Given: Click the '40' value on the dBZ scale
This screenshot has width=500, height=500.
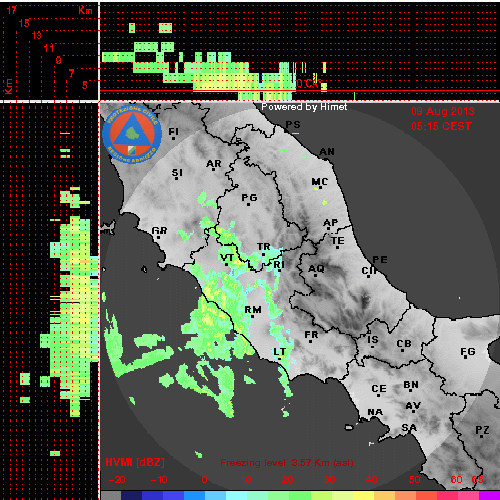Looking at the screenshot, I should pyautogui.click(x=371, y=480).
